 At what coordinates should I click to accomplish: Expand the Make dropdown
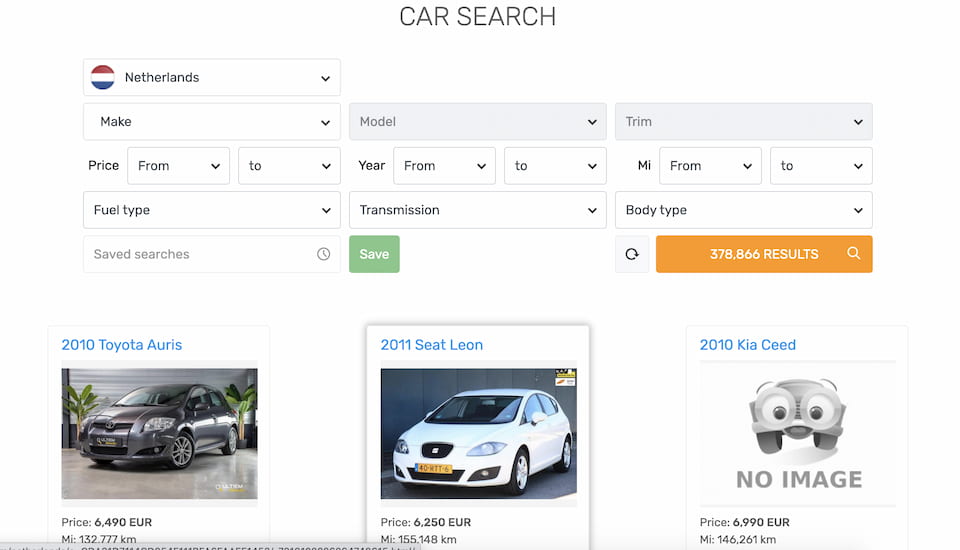coord(212,122)
